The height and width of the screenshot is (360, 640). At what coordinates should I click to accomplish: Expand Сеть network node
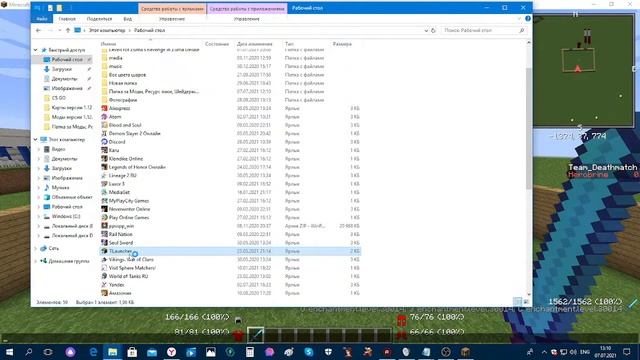tap(36, 248)
